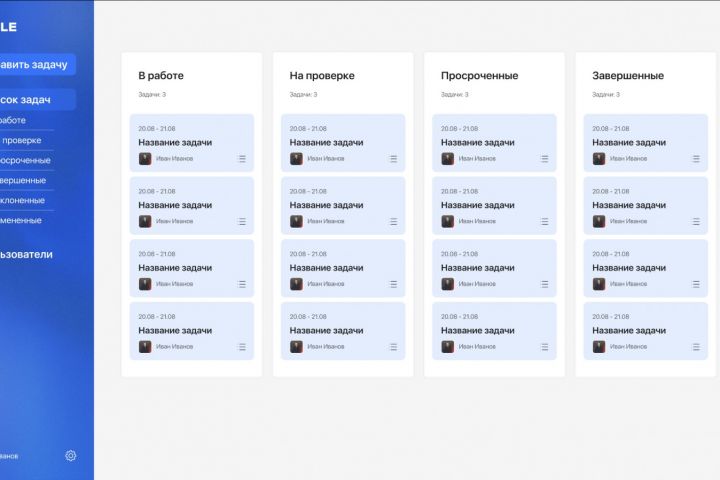This screenshot has height=480, width=720.
Task: Click avatar on fourth Завершенные card
Action: tap(599, 347)
